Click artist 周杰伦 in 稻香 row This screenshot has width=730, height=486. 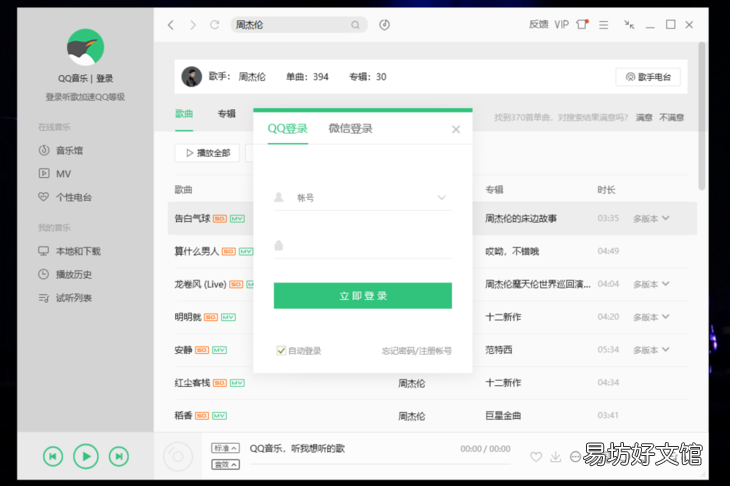point(412,416)
